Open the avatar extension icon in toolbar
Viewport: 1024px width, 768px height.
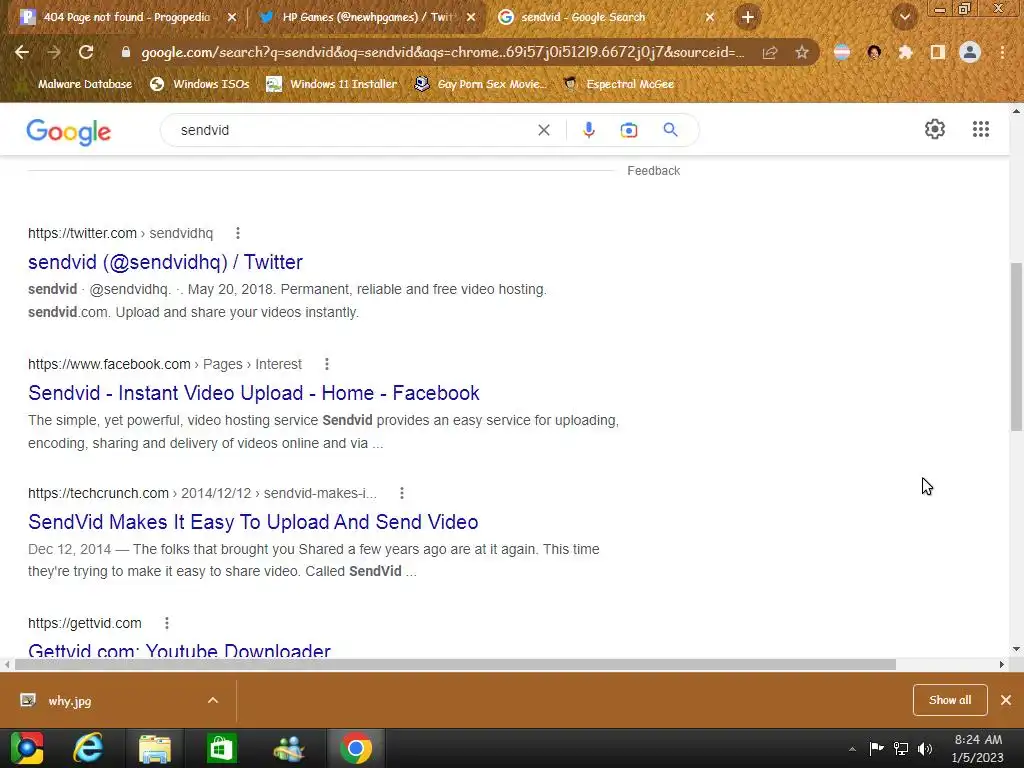tap(874, 52)
